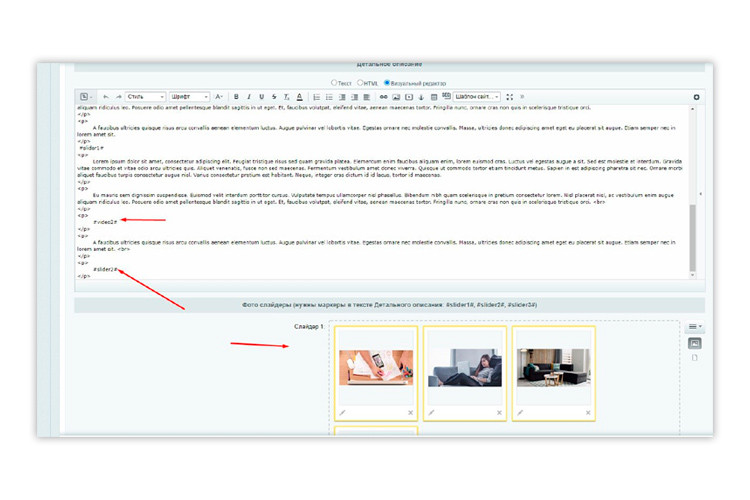The width and height of the screenshot is (750, 500).
Task: Select the Текст radio option
Action: click(x=334, y=83)
